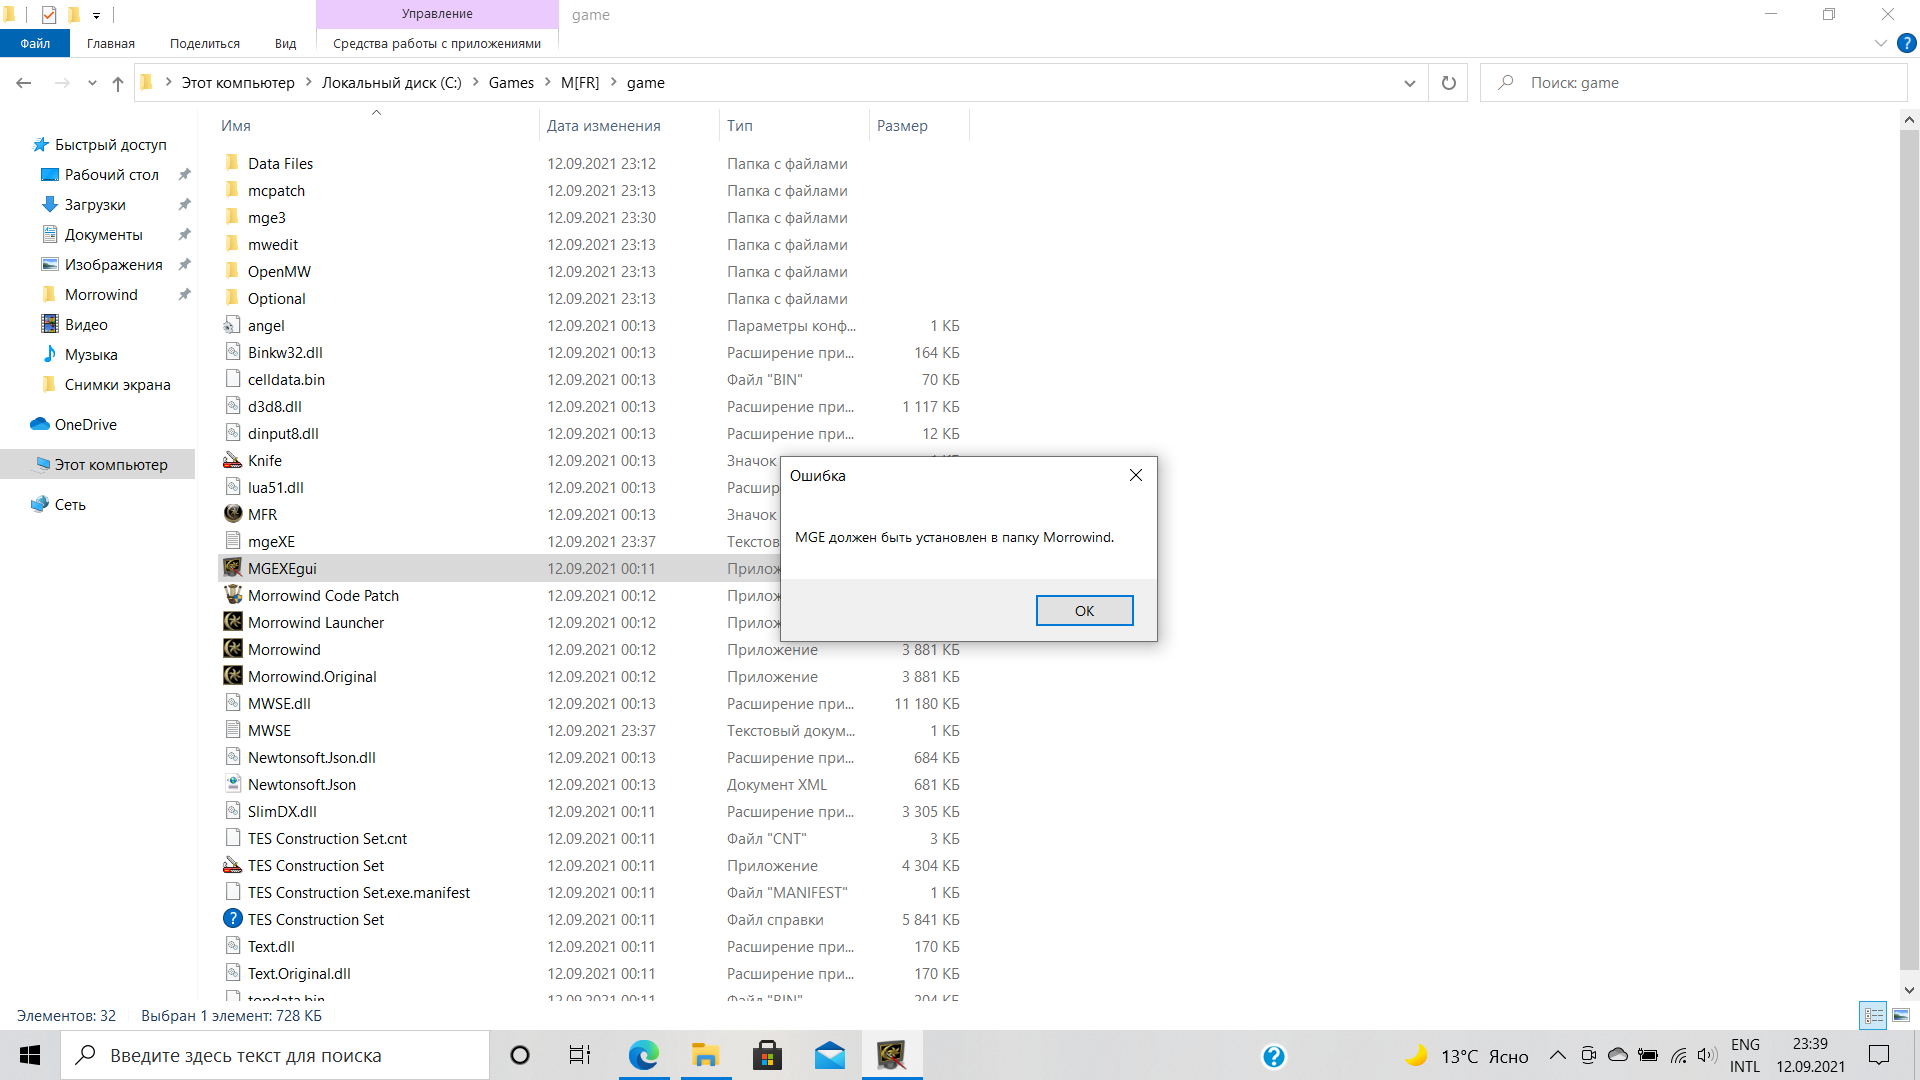The height and width of the screenshot is (1080, 1920).
Task: Select the Morrowind Launcher icon
Action: [x=233, y=622]
